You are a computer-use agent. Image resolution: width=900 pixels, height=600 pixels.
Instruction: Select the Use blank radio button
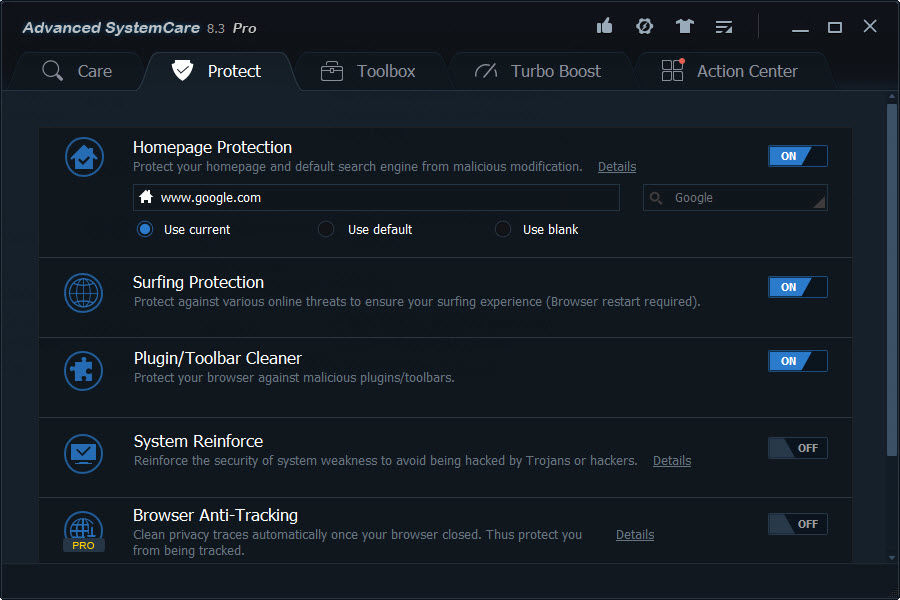[x=503, y=230]
